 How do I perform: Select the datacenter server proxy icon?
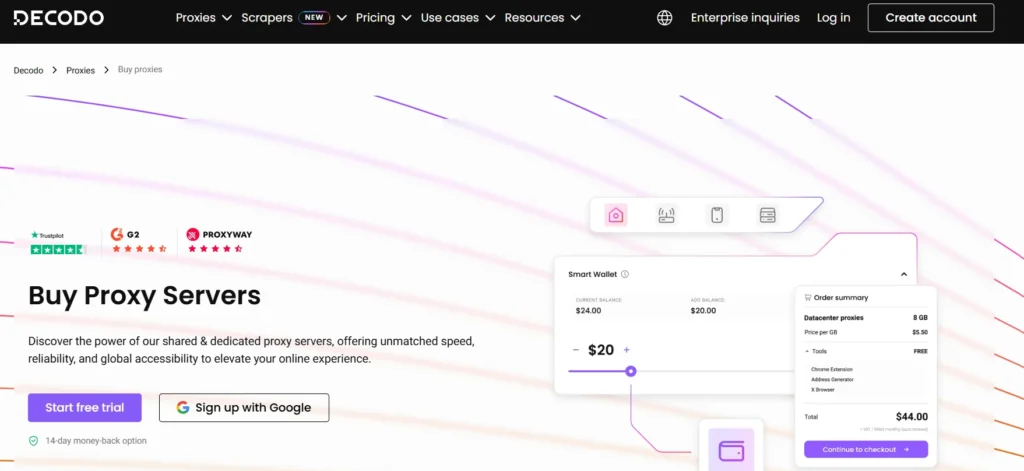coord(767,215)
